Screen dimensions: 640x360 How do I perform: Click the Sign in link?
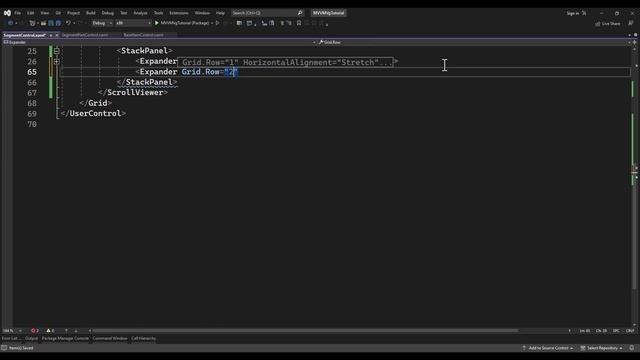click(573, 13)
